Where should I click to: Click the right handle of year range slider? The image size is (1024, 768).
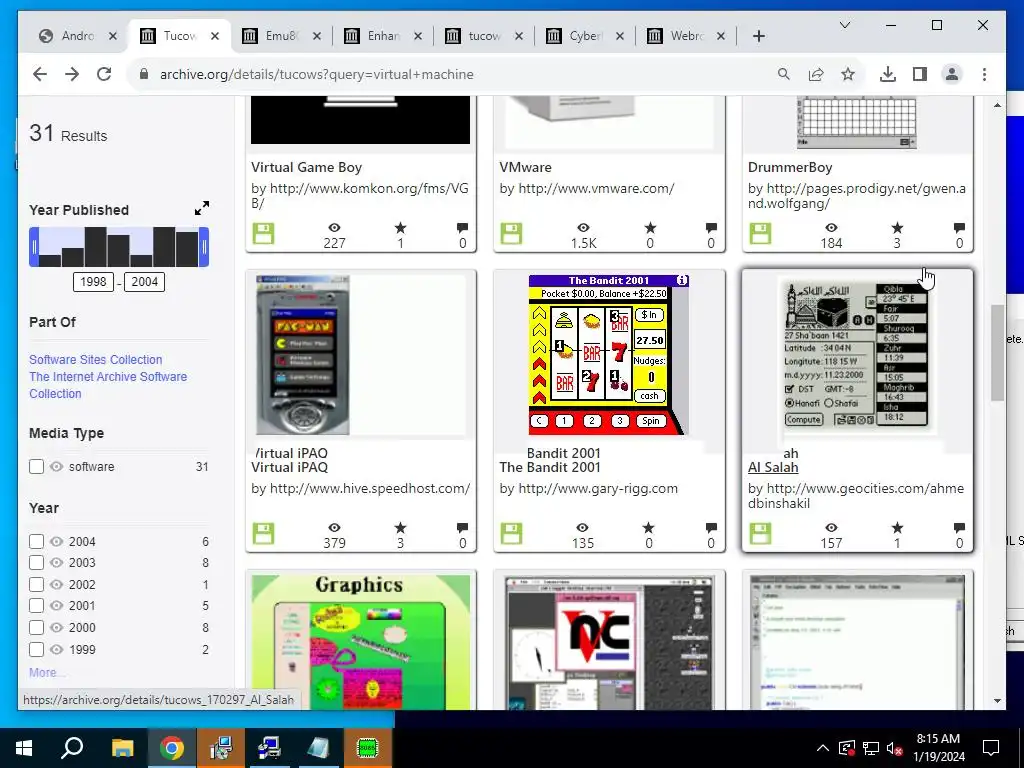point(204,247)
